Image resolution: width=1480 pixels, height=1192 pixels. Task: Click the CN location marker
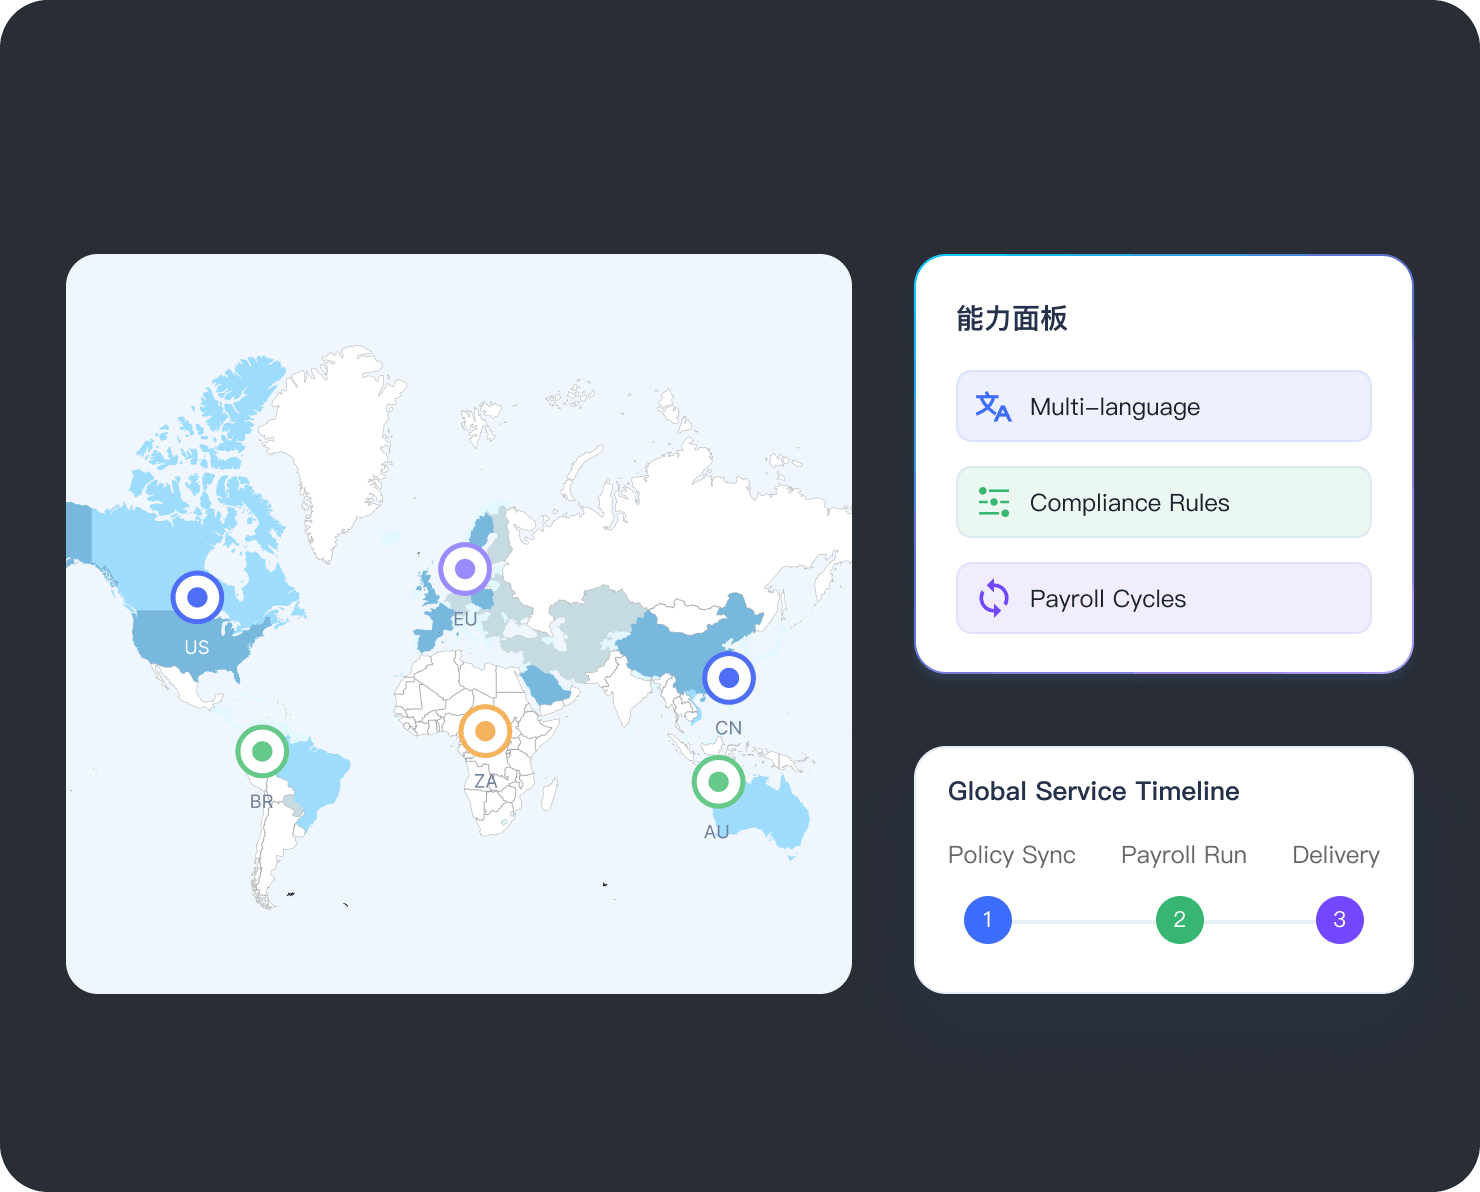pyautogui.click(x=729, y=678)
